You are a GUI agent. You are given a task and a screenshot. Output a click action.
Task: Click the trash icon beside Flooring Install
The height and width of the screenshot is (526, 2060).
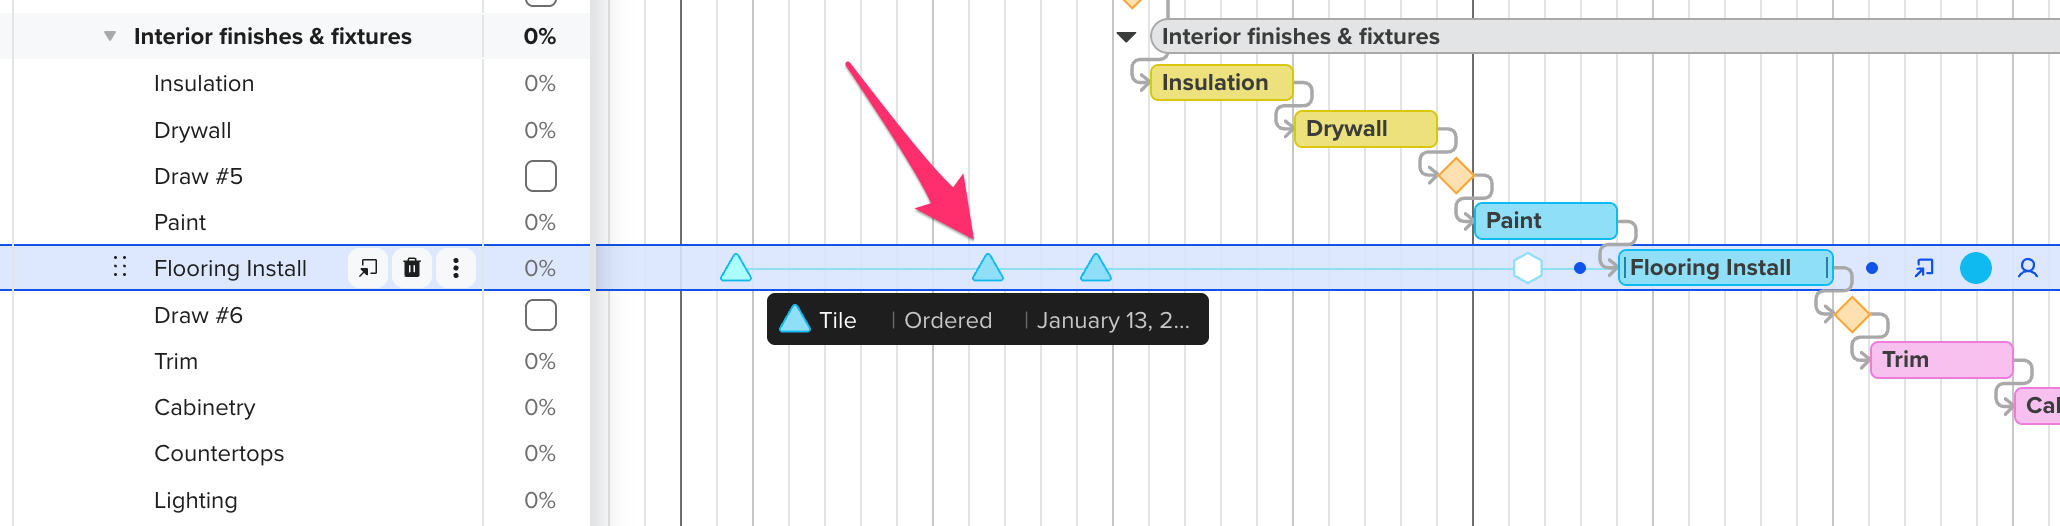[412, 268]
